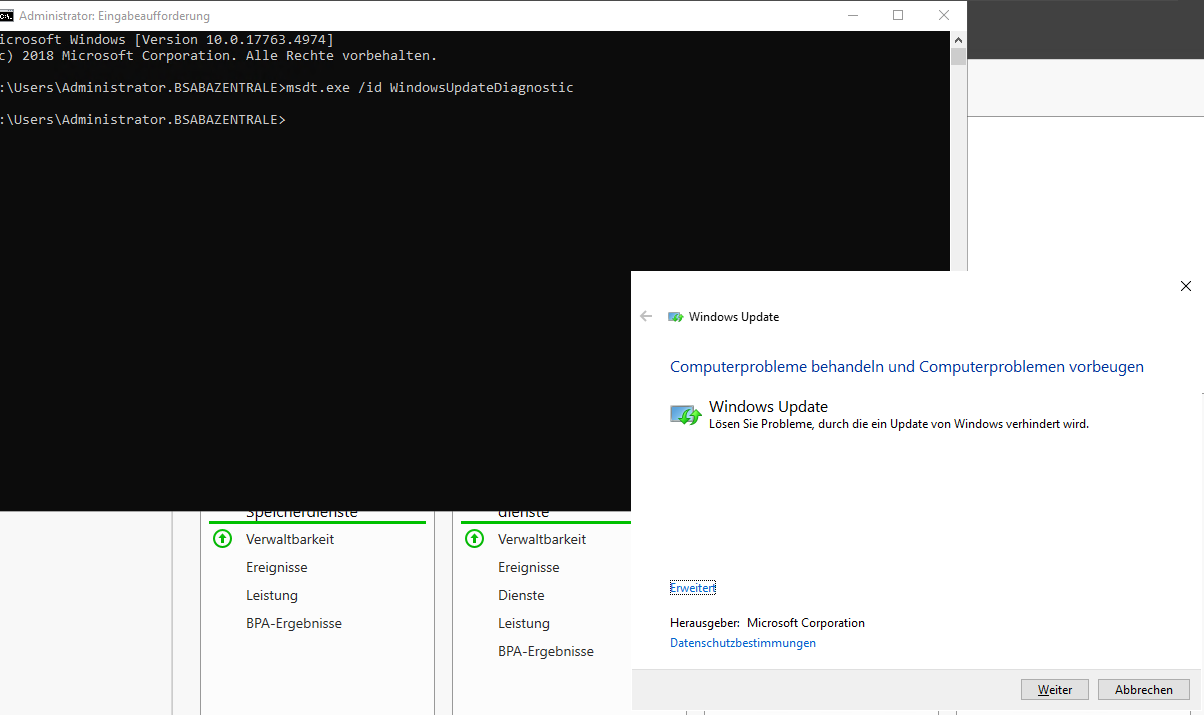Open Ereignisse in the tile listing Dienste
This screenshot has height=715, width=1204.
(529, 567)
